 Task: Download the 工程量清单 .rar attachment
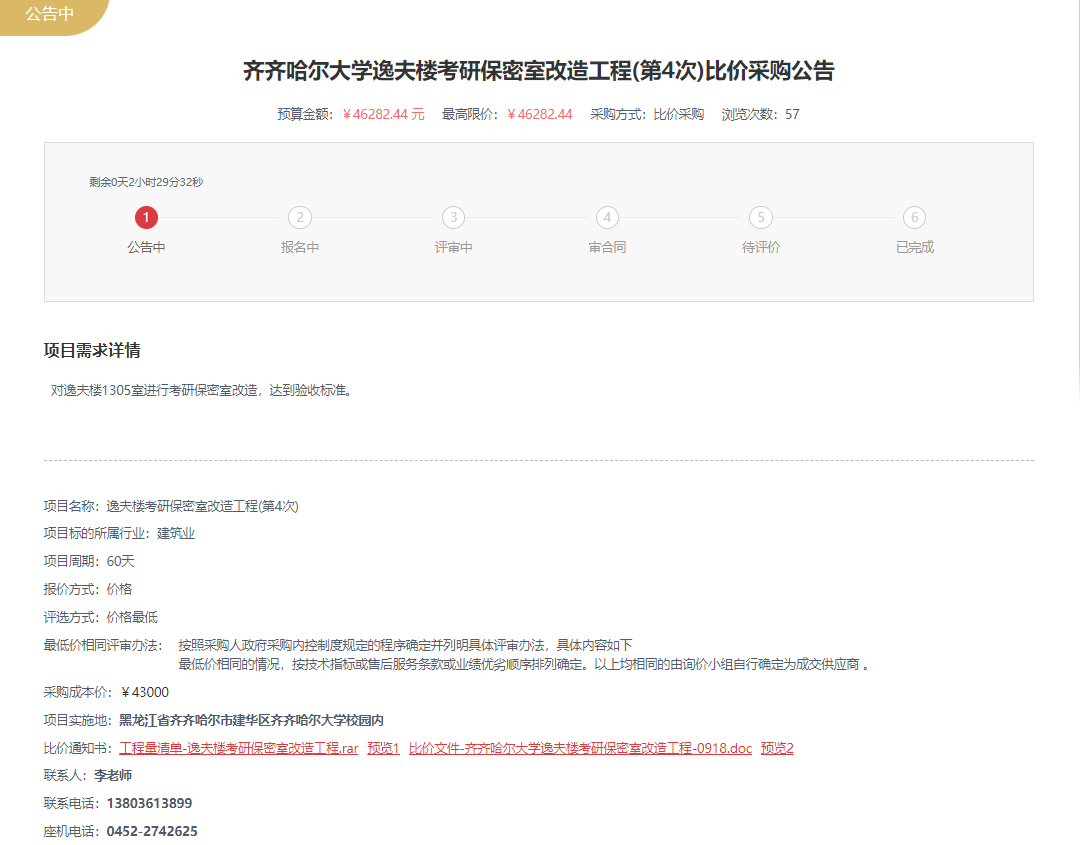click(238, 748)
